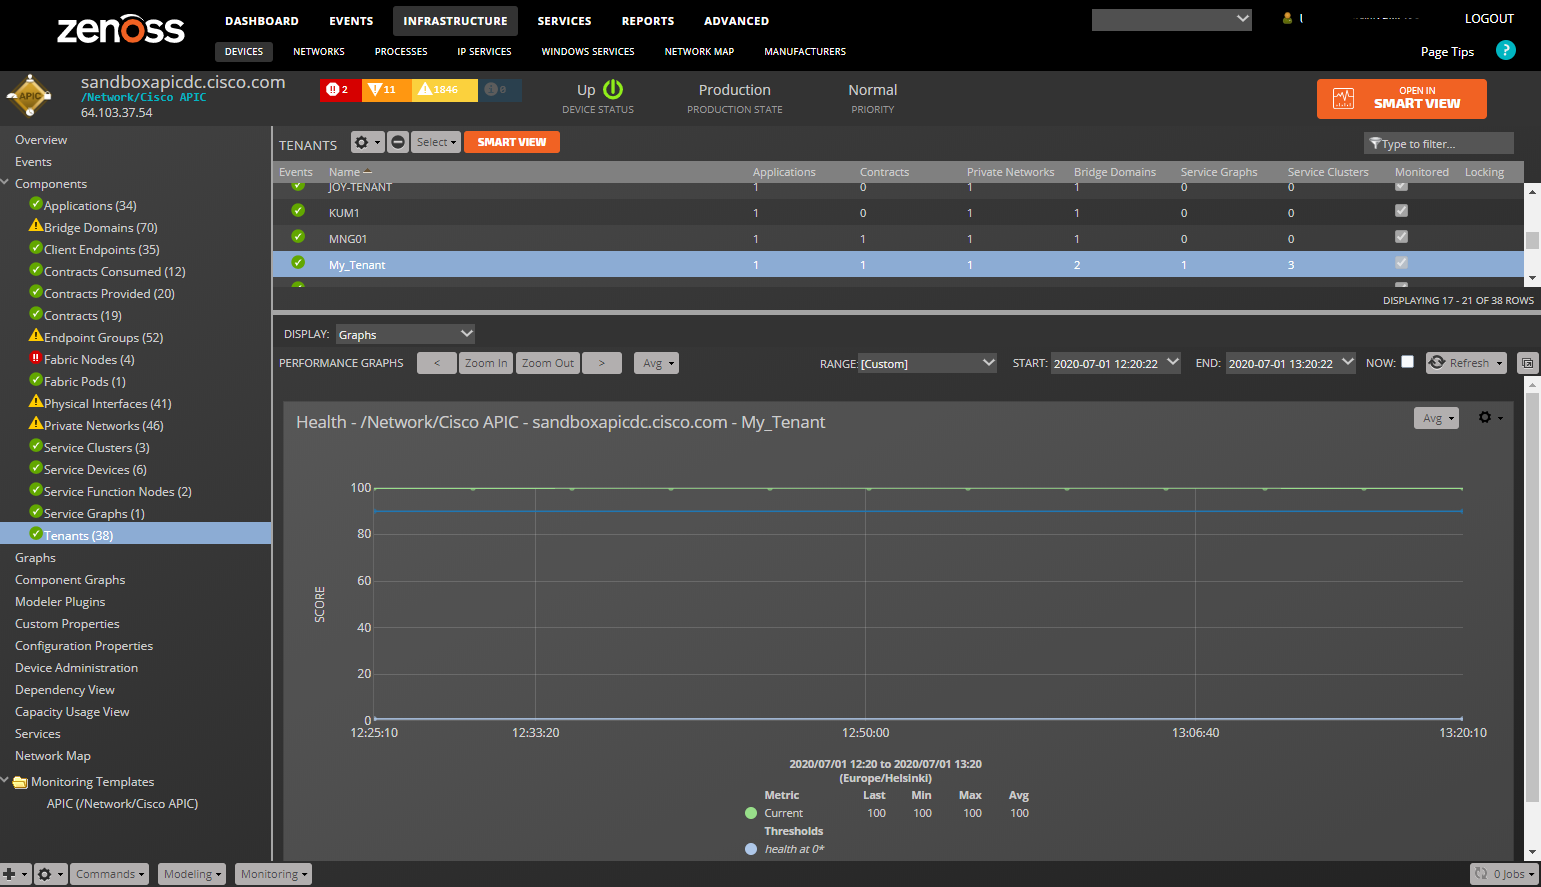This screenshot has width=1541, height=887.
Task: Click the Cisco APIC device icon
Action: point(31,96)
